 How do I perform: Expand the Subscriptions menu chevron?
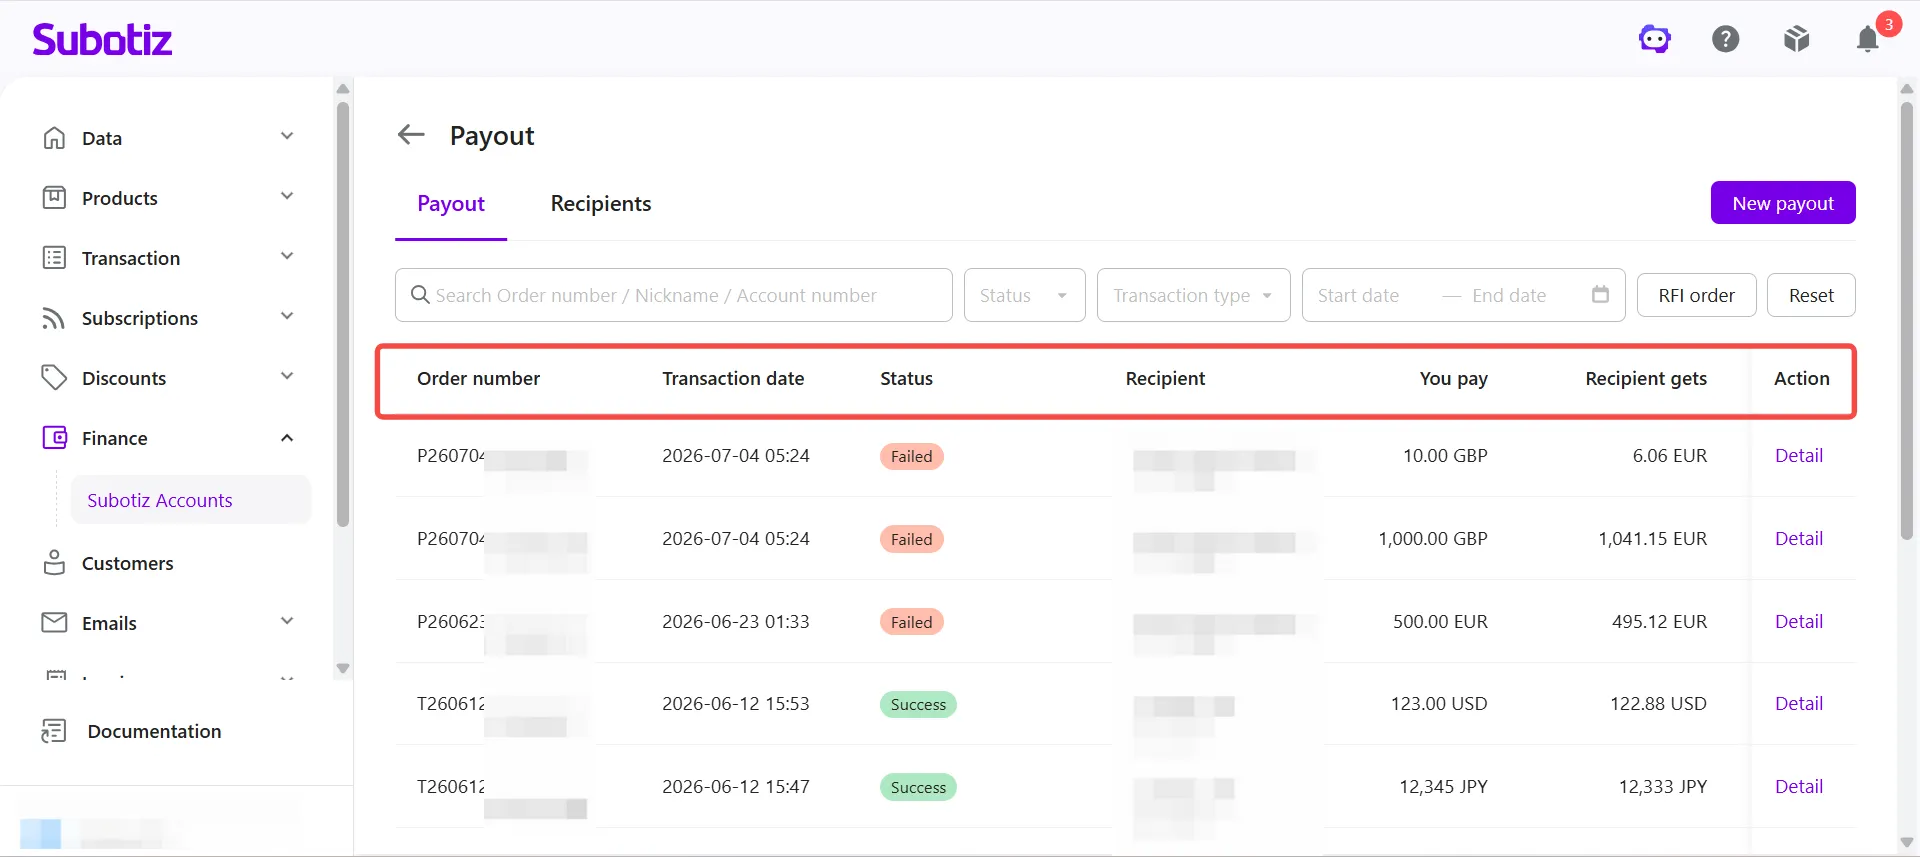287,317
